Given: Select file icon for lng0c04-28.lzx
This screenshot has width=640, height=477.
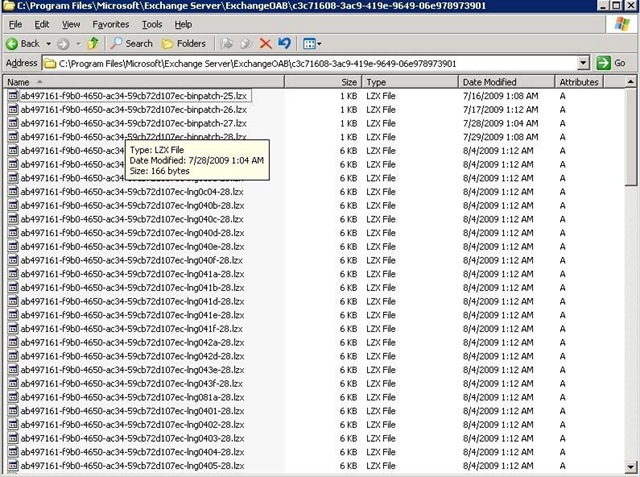Looking at the screenshot, I should (x=13, y=192).
